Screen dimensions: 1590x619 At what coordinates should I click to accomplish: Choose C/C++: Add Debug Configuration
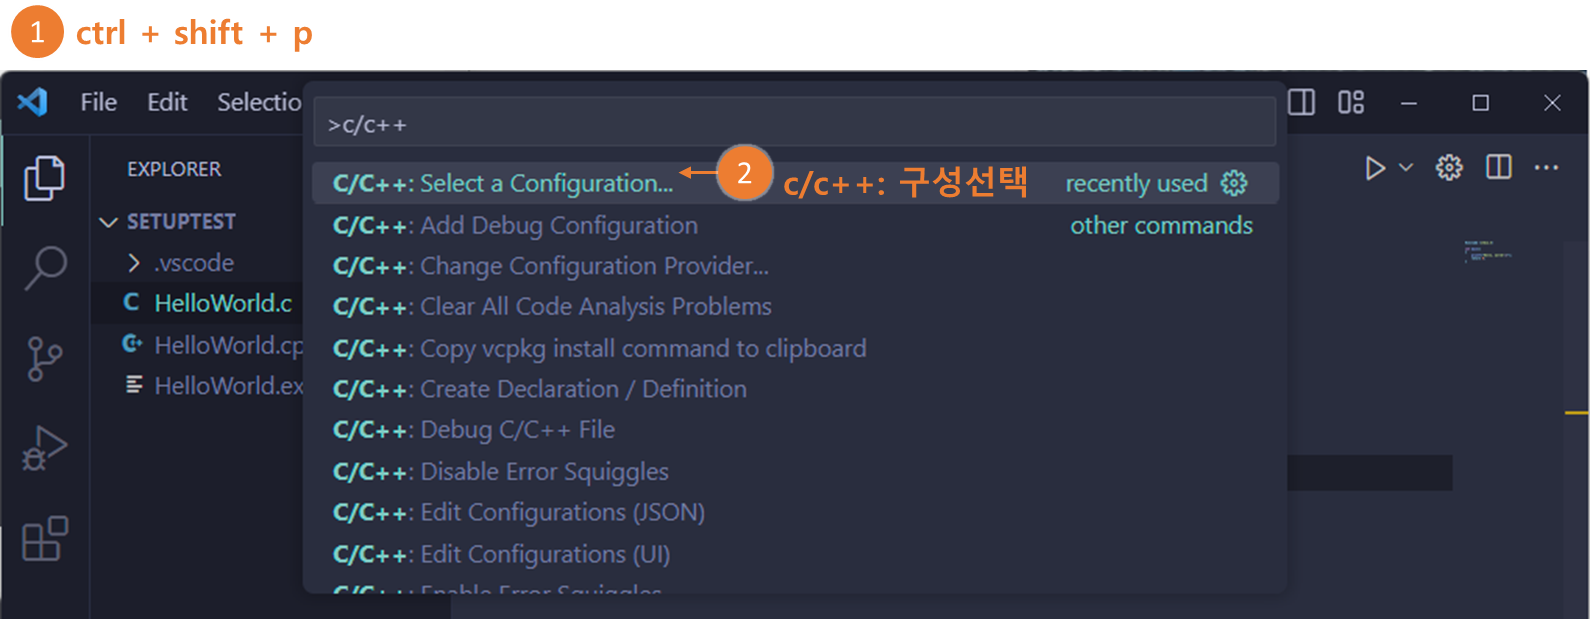pyautogui.click(x=795, y=225)
